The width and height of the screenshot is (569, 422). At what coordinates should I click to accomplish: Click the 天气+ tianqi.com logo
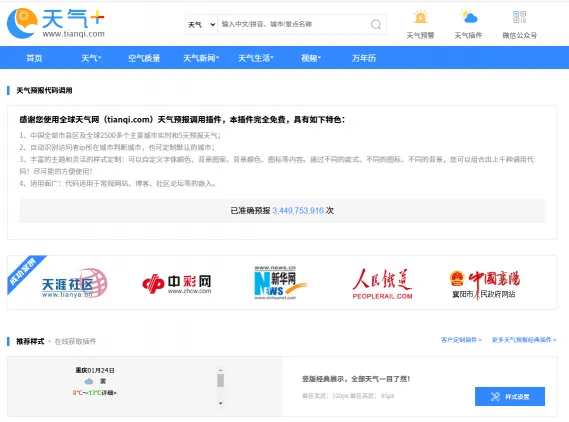(56, 23)
